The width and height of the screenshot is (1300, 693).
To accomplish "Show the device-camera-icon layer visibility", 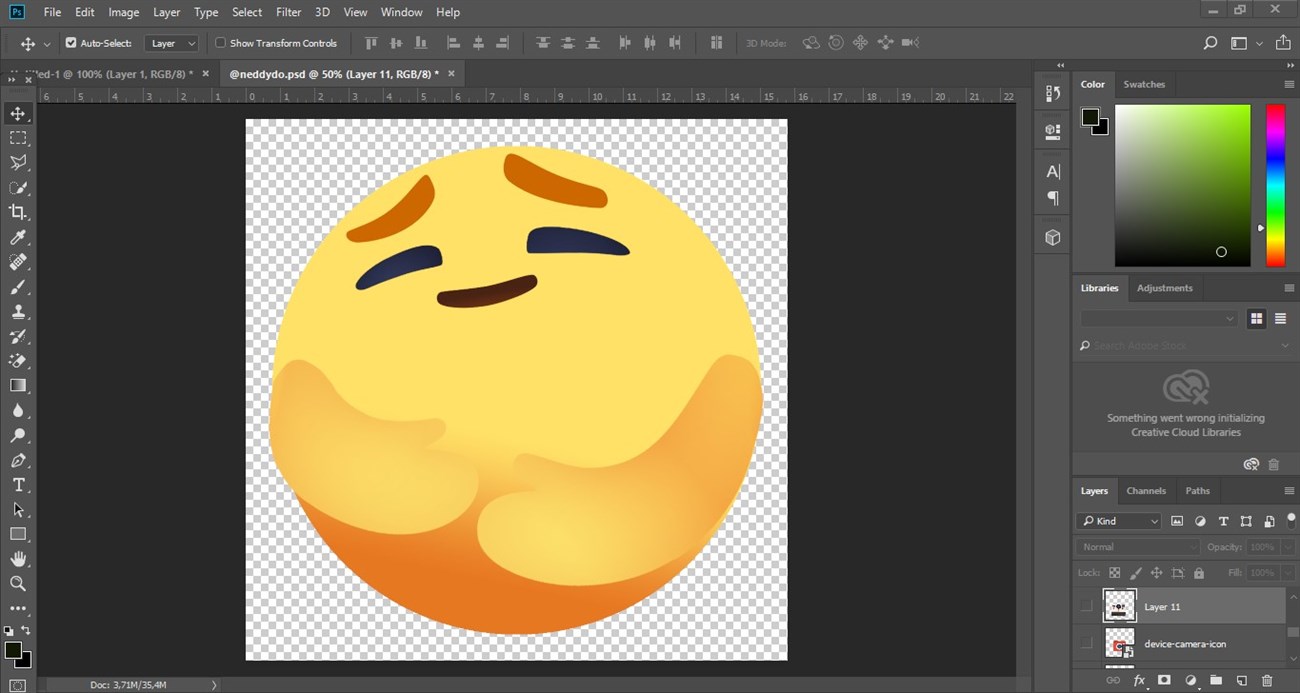I will click(1086, 643).
